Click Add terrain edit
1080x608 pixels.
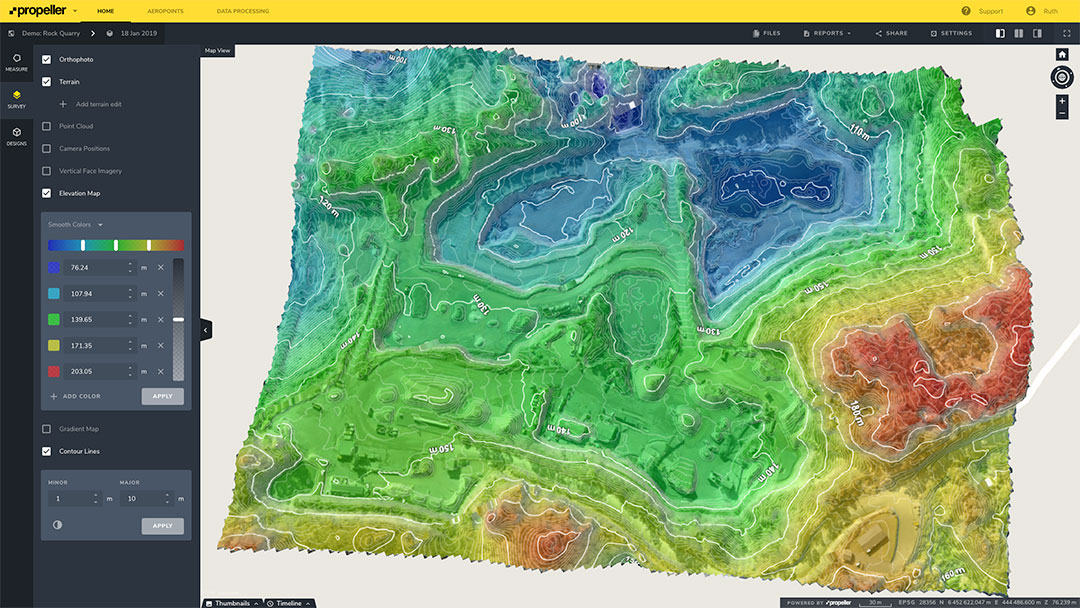point(98,104)
